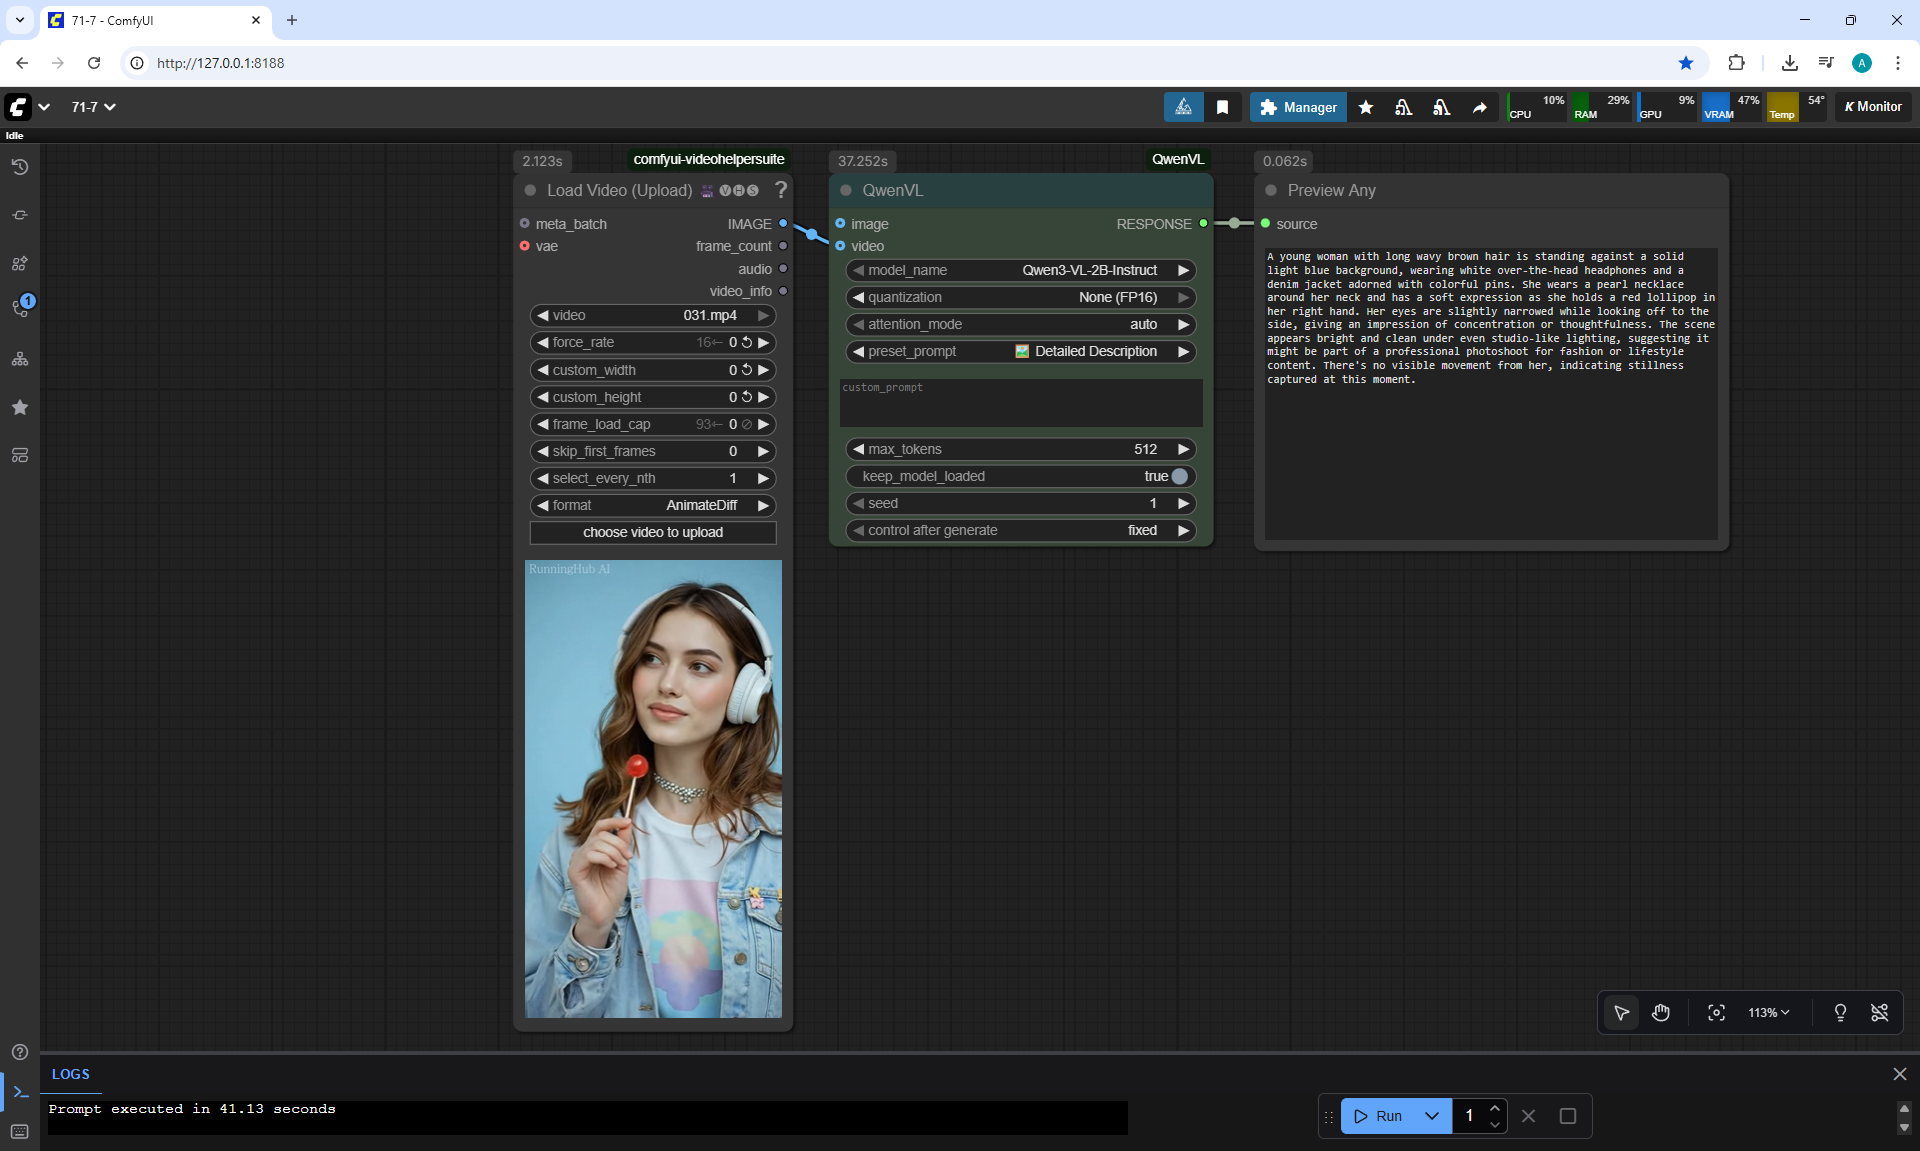Screen dimensions: 1920x1151
Task: Click choose video to upload button
Action: click(x=653, y=532)
